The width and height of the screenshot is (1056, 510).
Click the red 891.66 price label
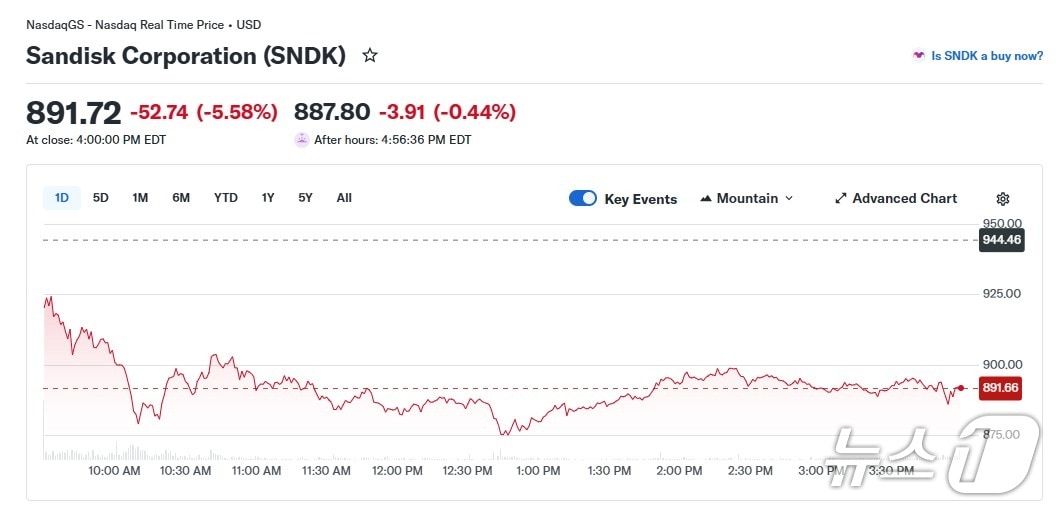point(1001,388)
